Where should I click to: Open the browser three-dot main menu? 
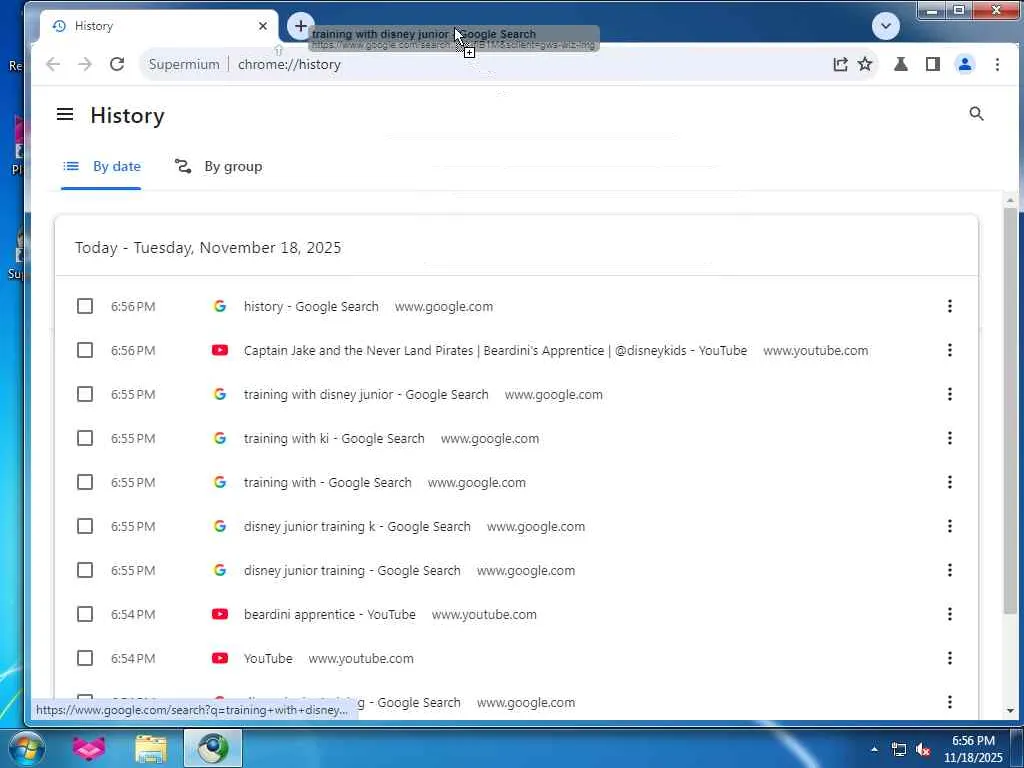[997, 64]
